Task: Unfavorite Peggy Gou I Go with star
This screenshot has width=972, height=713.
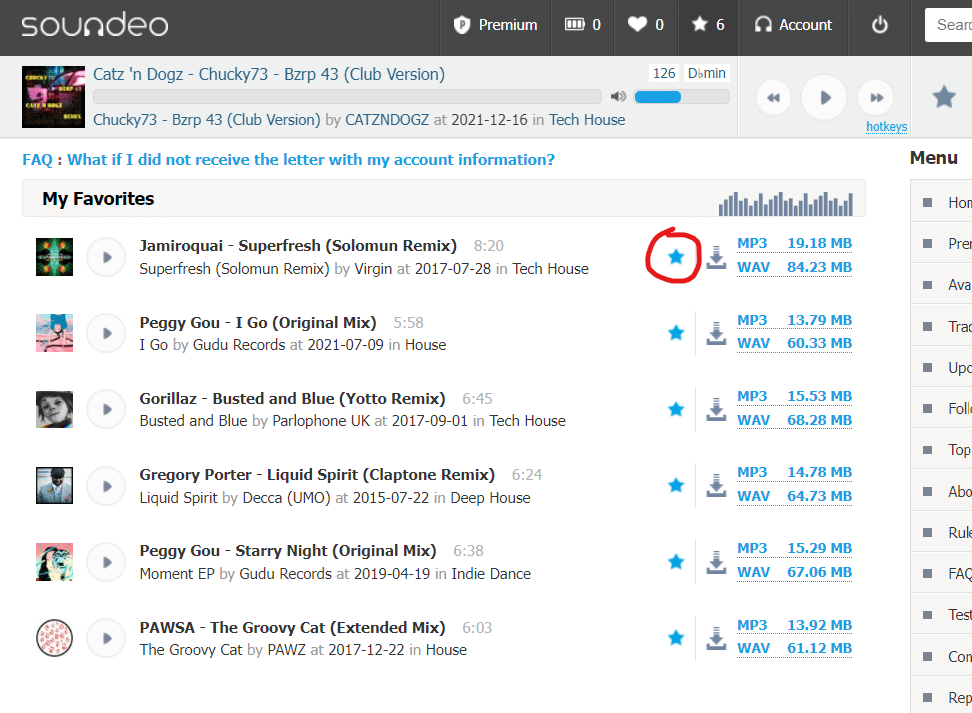Action: coord(676,333)
